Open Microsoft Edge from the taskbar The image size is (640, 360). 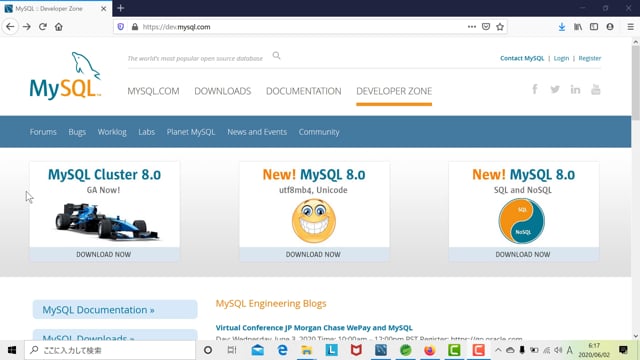click(282, 350)
